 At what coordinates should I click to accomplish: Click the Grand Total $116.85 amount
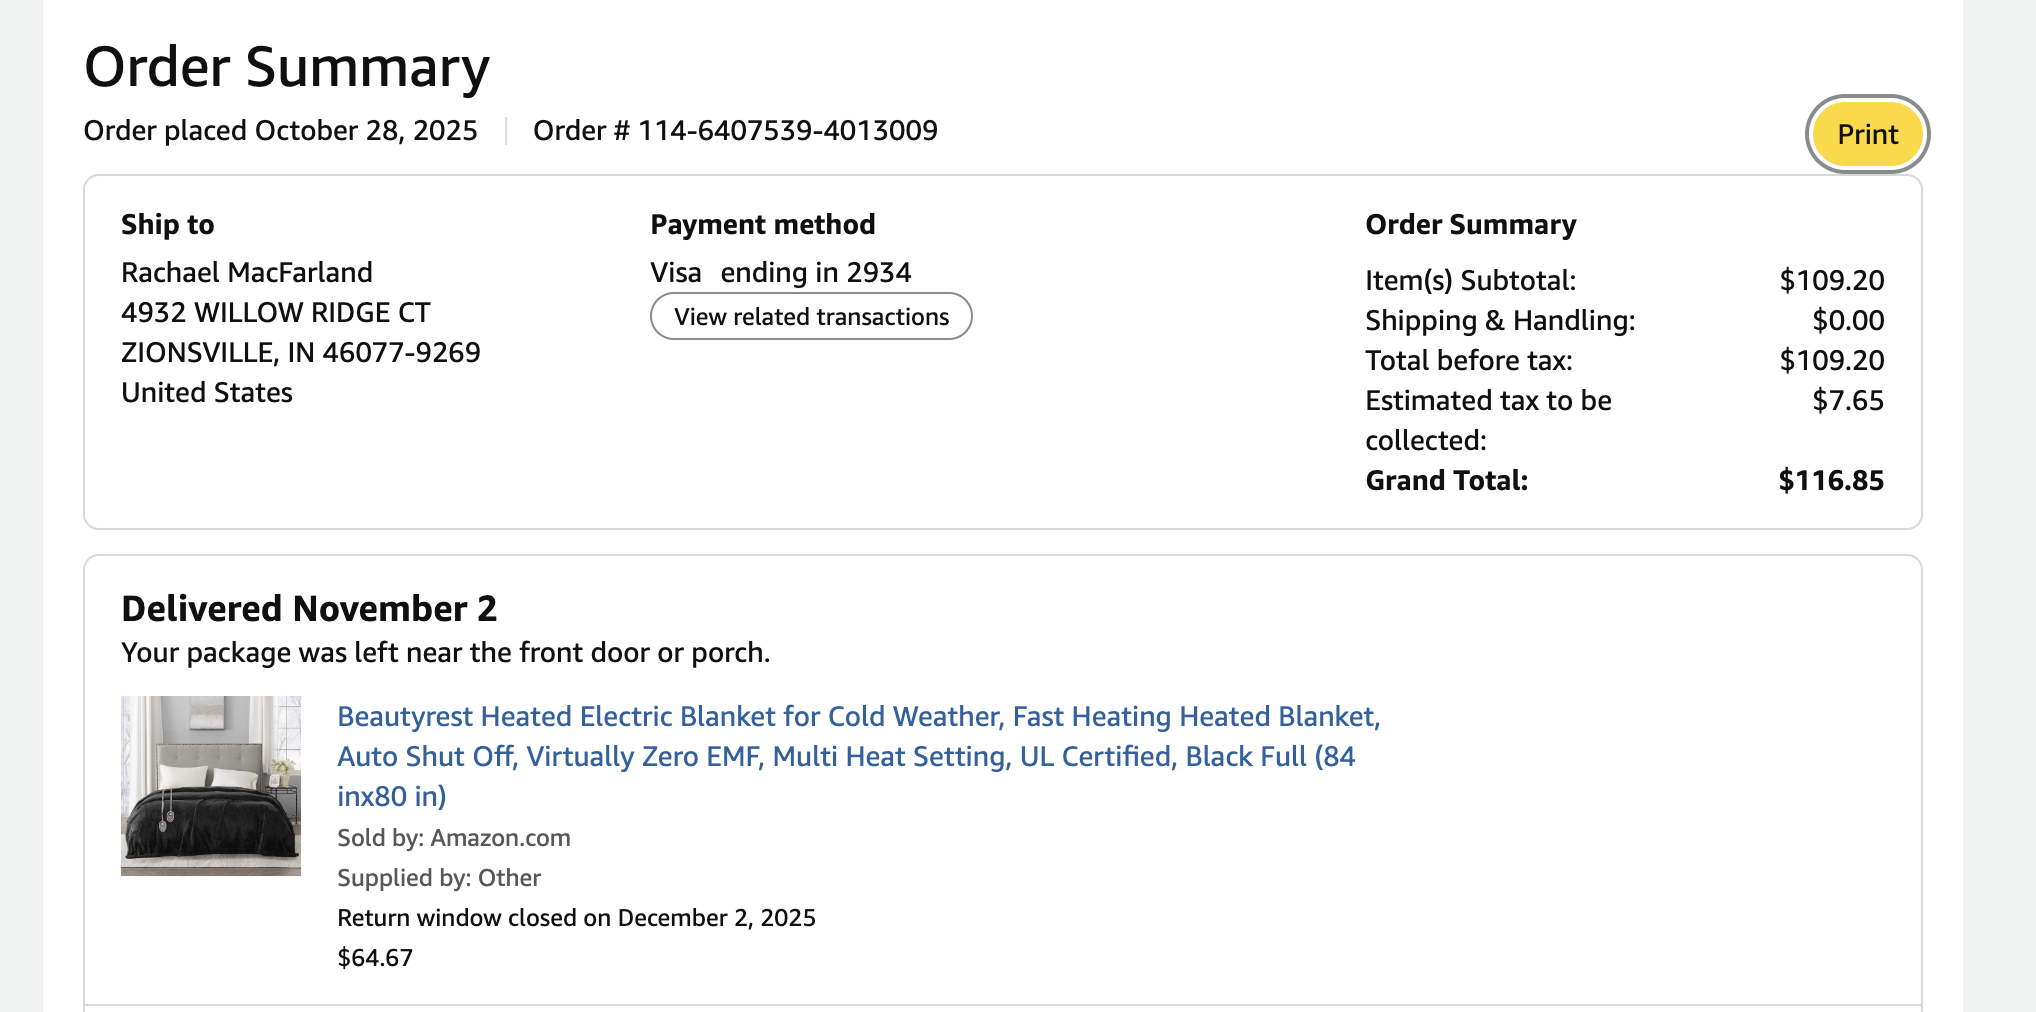point(1831,480)
